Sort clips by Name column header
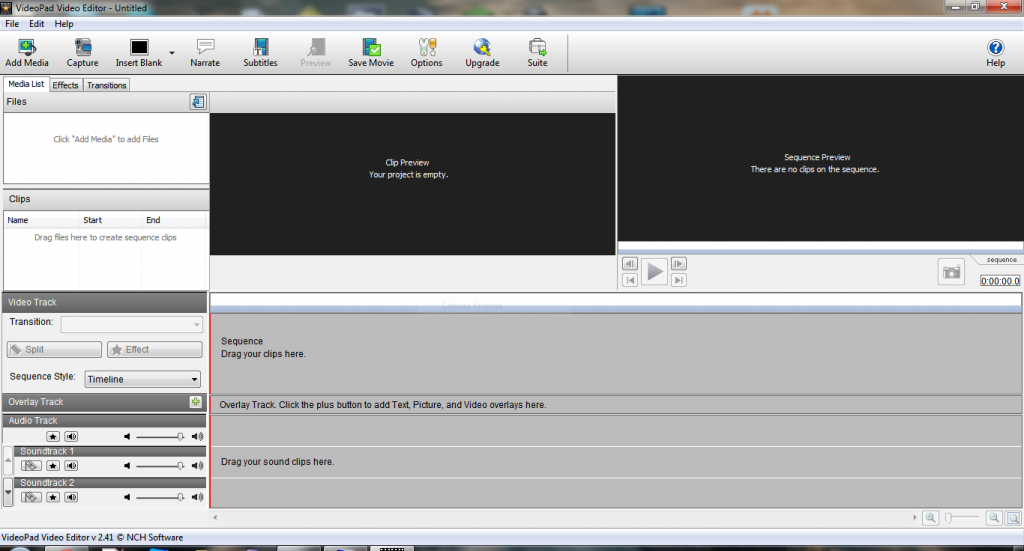Screen dimensions: 1024x551 point(42,220)
